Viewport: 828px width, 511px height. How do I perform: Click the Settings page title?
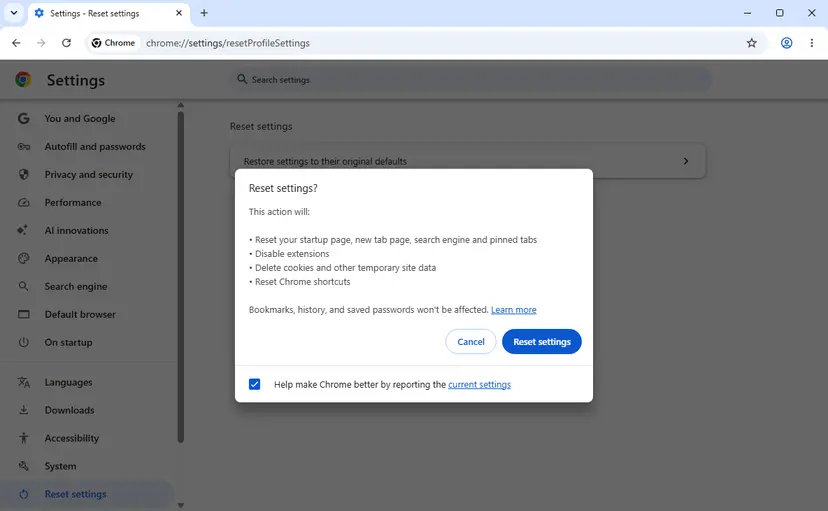(76, 80)
